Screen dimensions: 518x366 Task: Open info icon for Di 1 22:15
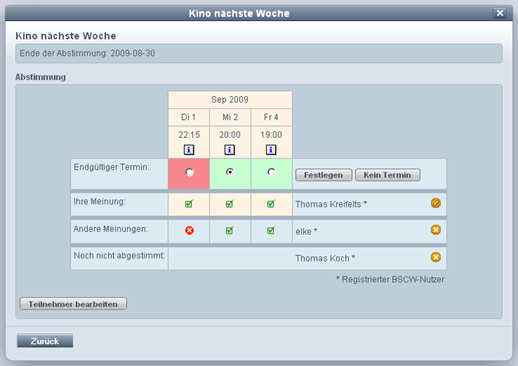pos(189,150)
